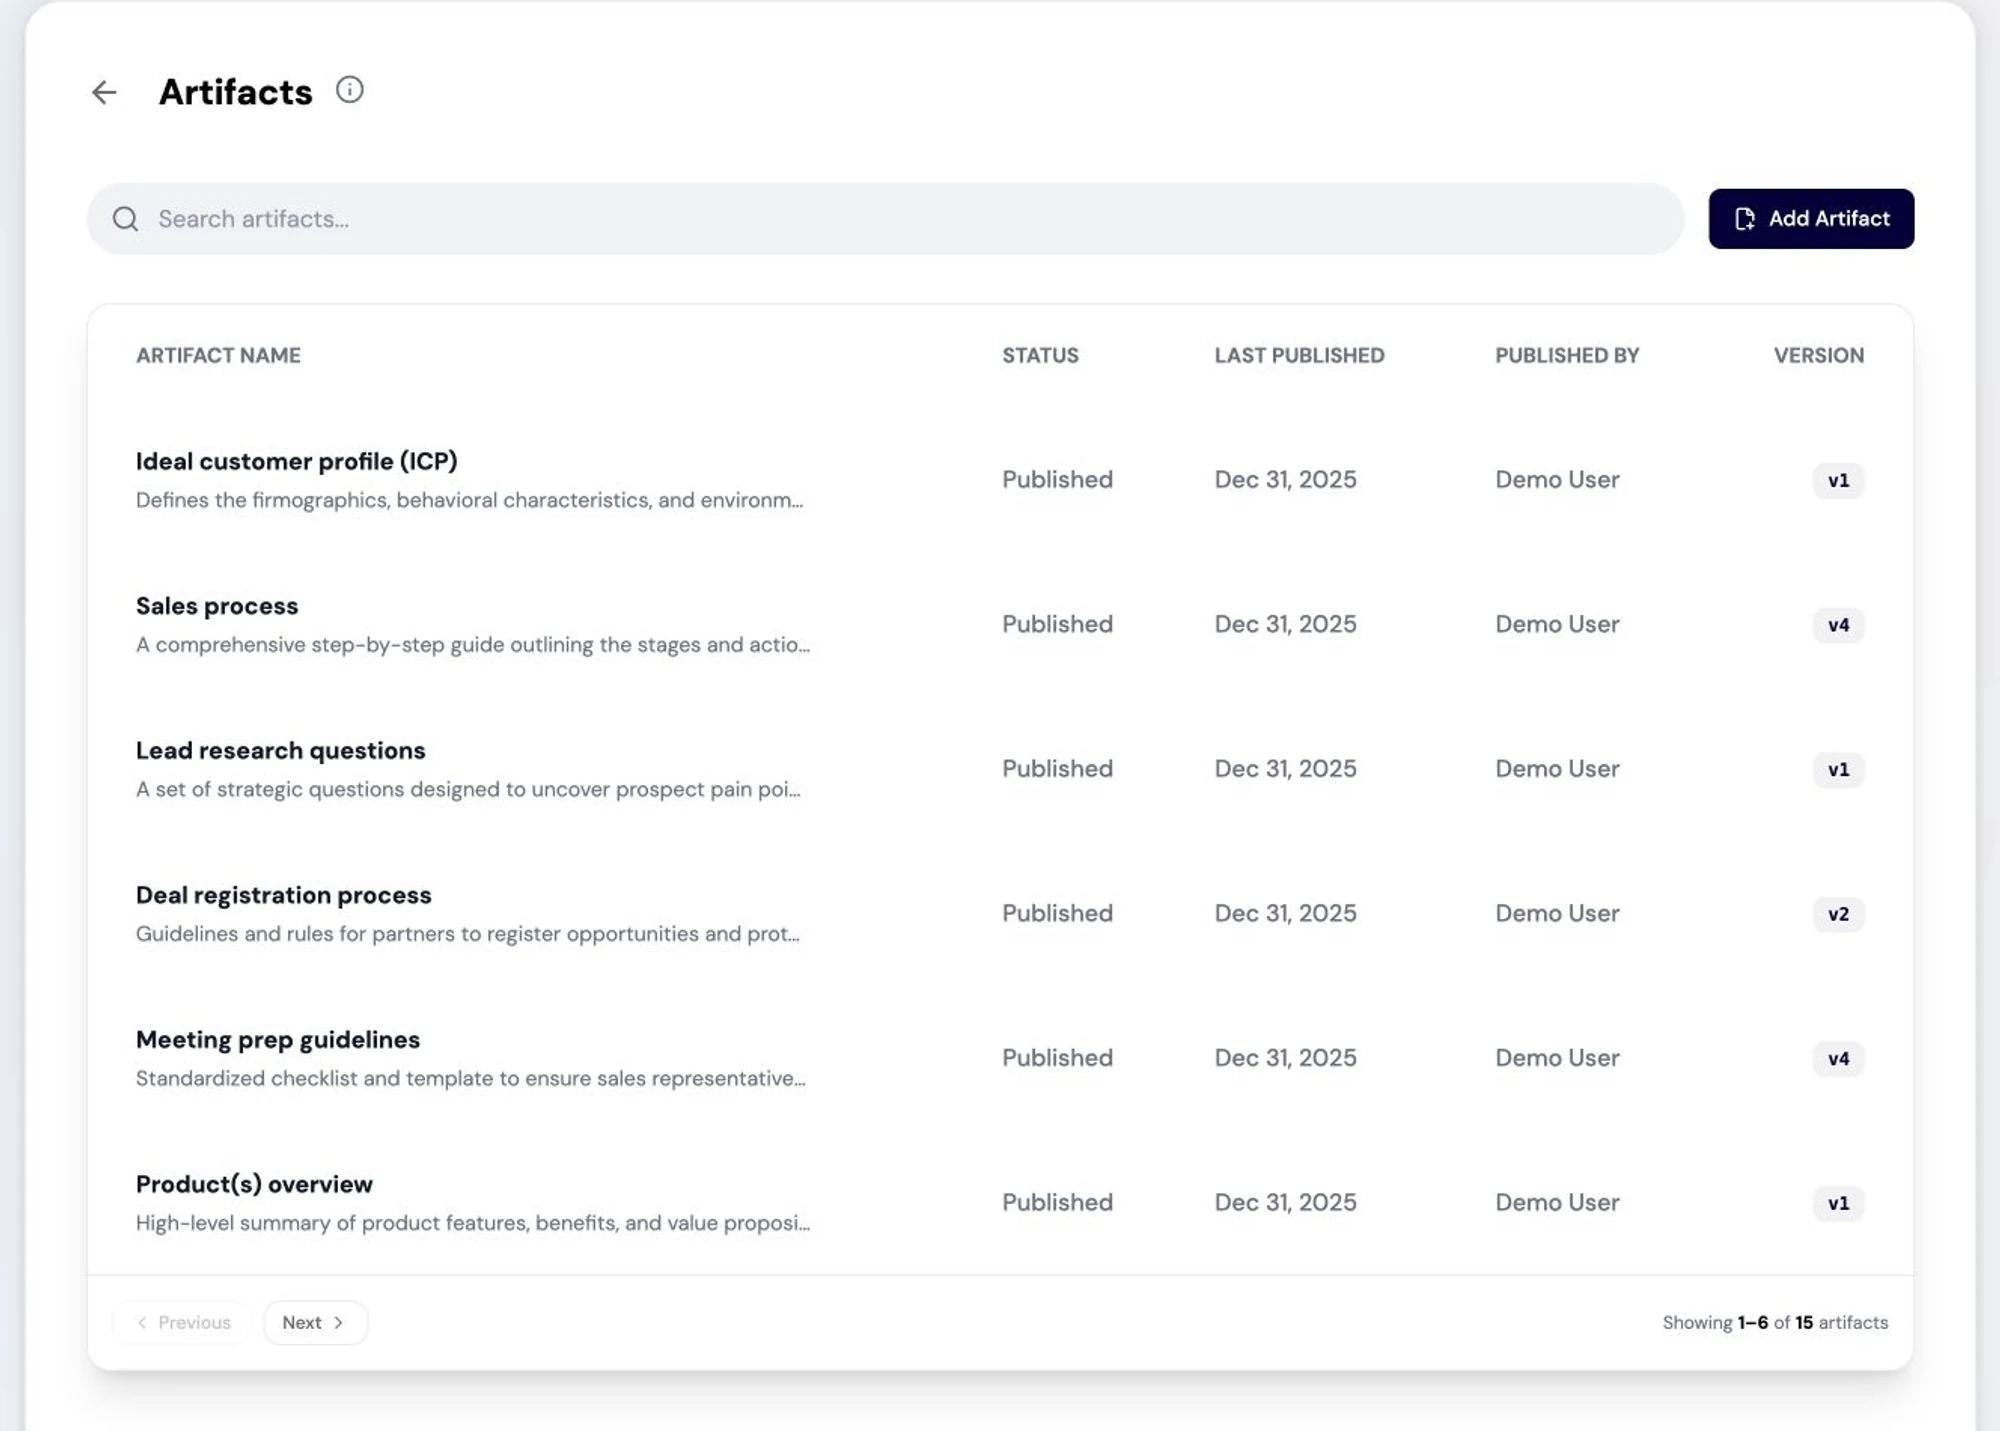Click v1 badge in the ICP row
The width and height of the screenshot is (2000, 1431).
point(1838,481)
